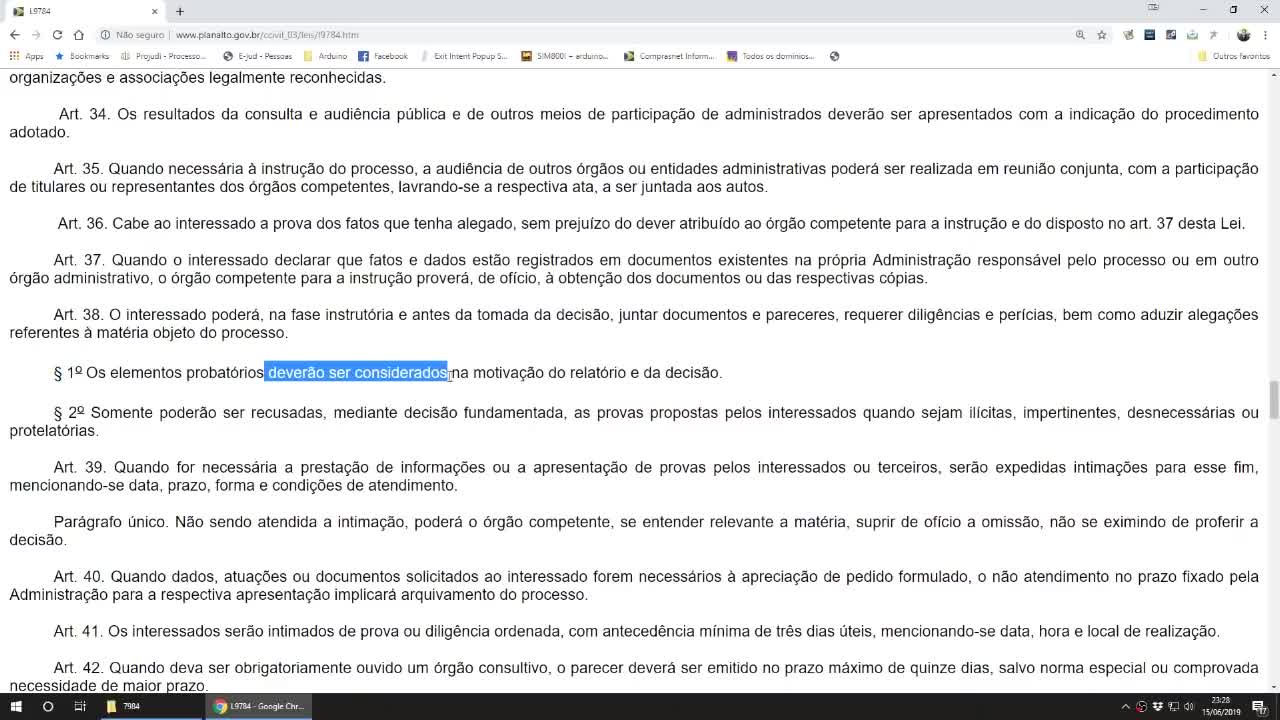Open the Comprasnet Inform bookmark

point(669,56)
